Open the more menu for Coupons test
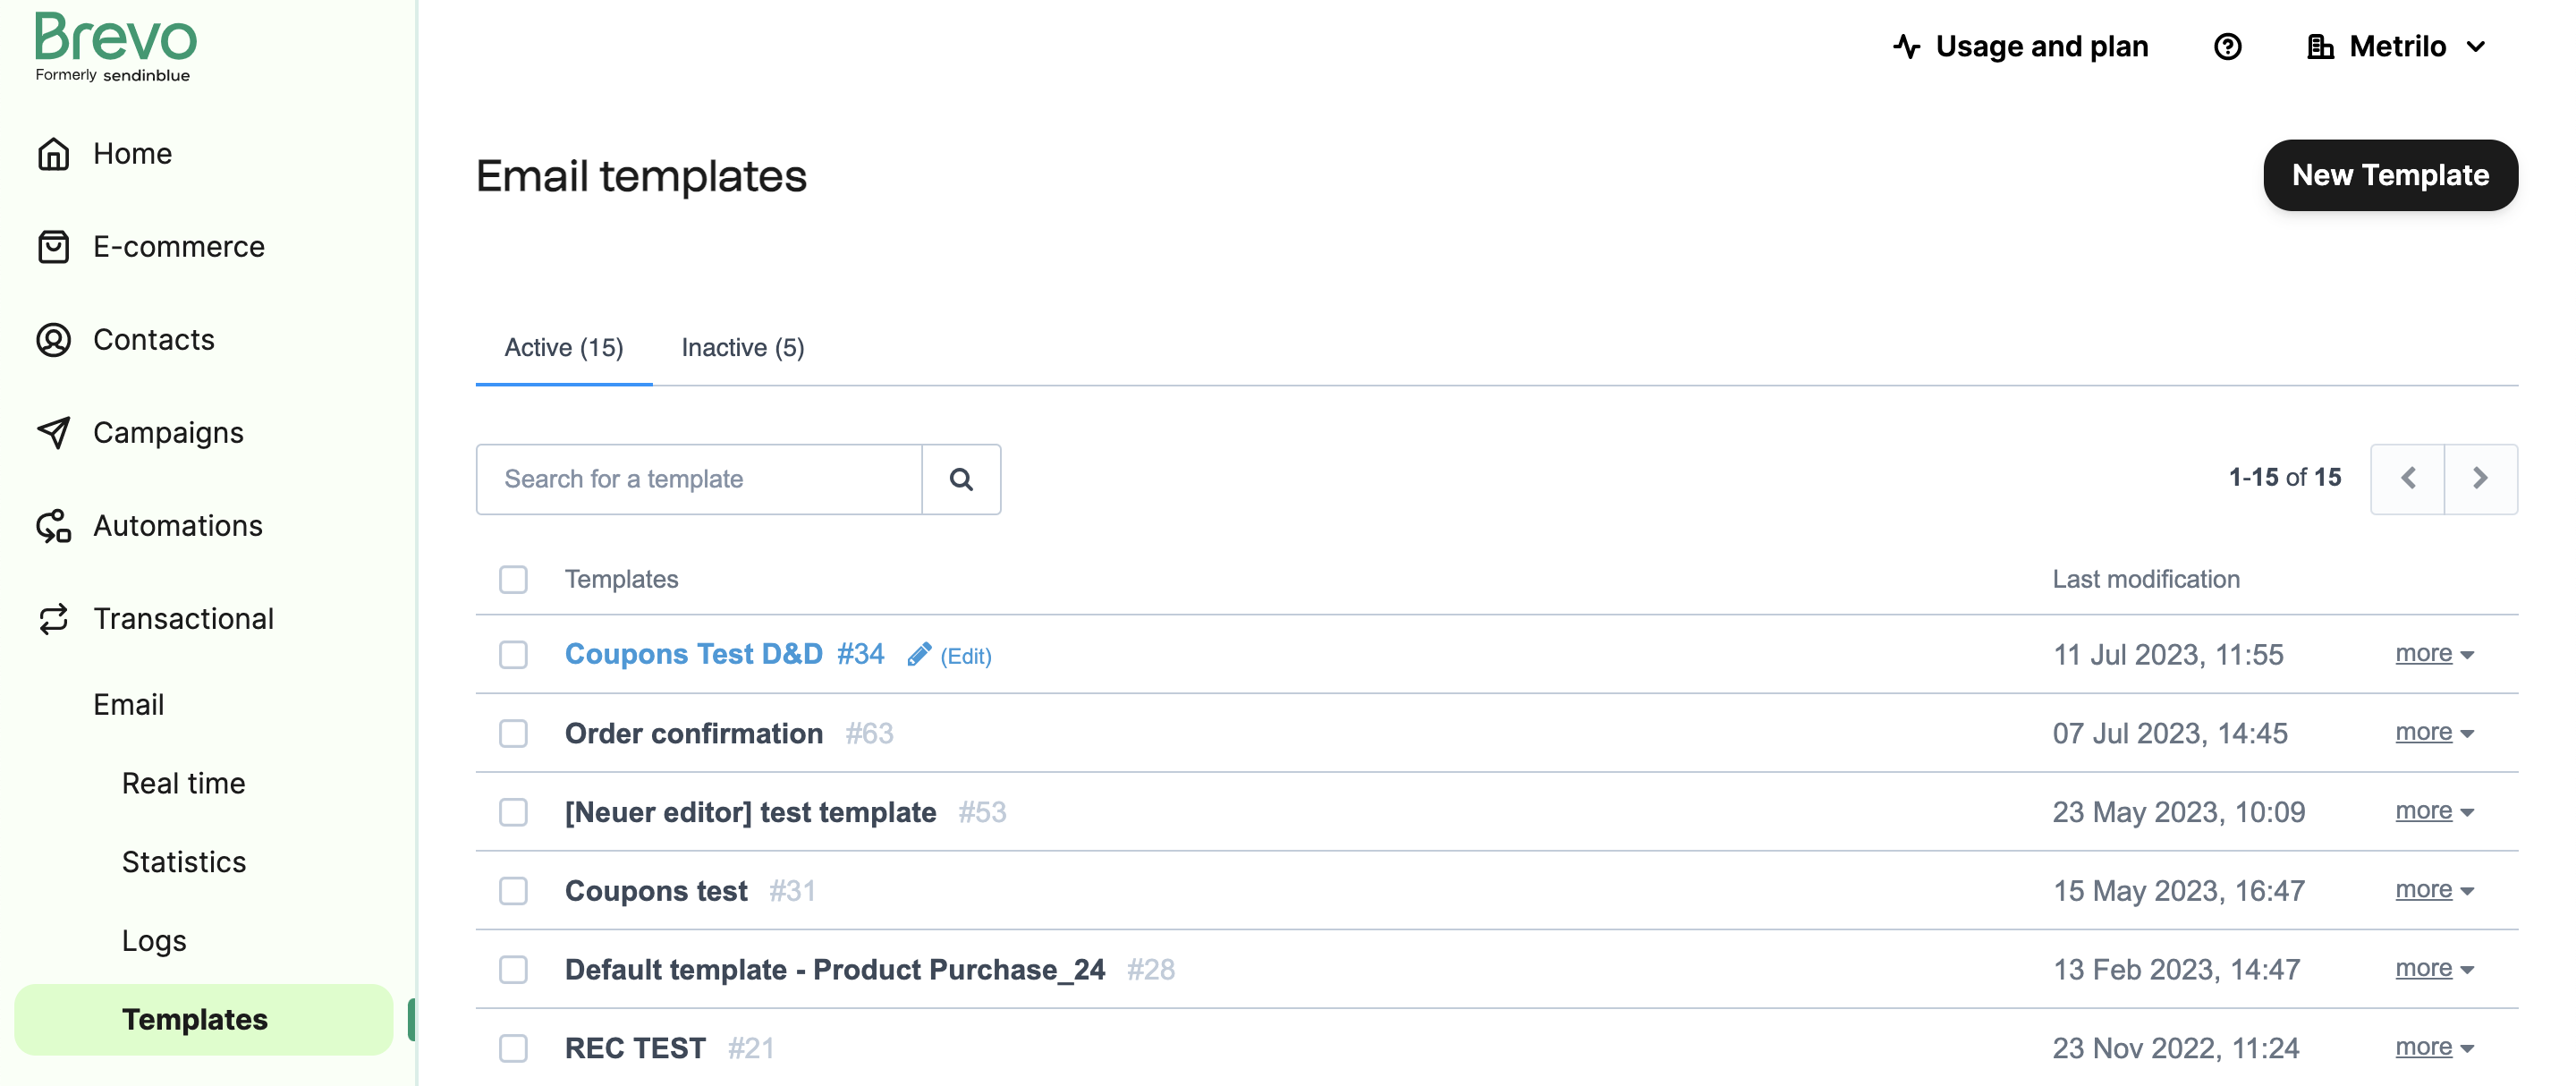Viewport: 2576px width, 1086px height. (x=2434, y=889)
